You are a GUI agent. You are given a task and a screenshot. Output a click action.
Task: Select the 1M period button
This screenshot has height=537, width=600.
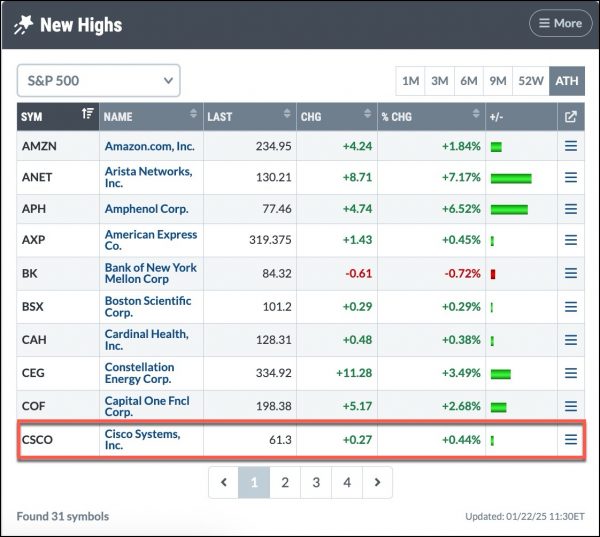point(410,81)
